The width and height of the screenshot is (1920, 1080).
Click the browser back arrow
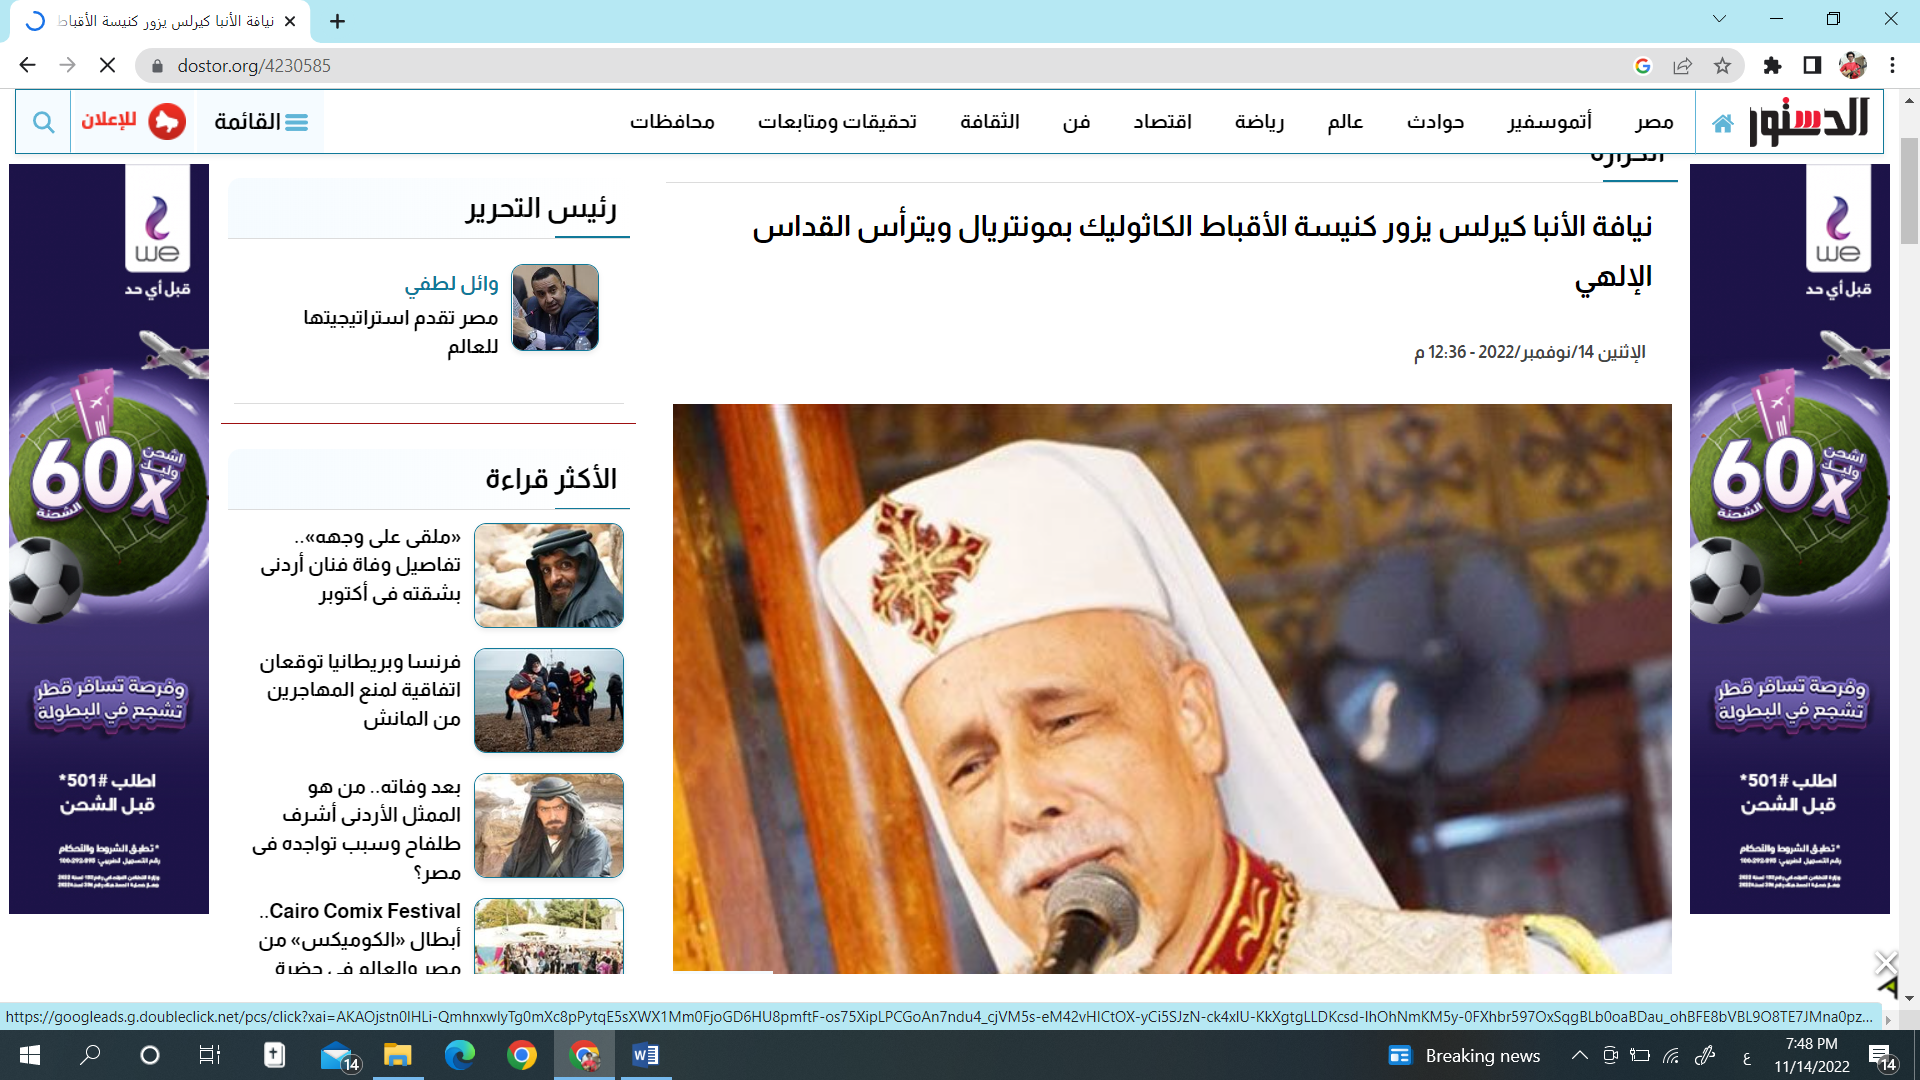coord(27,65)
